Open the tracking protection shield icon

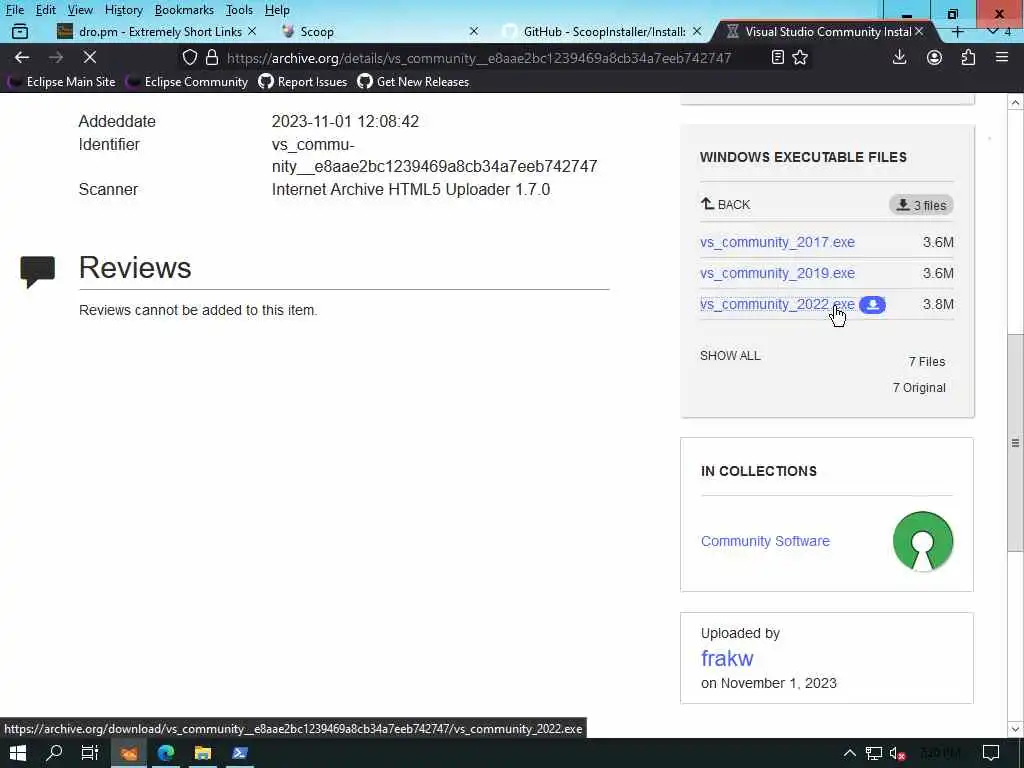click(x=189, y=57)
